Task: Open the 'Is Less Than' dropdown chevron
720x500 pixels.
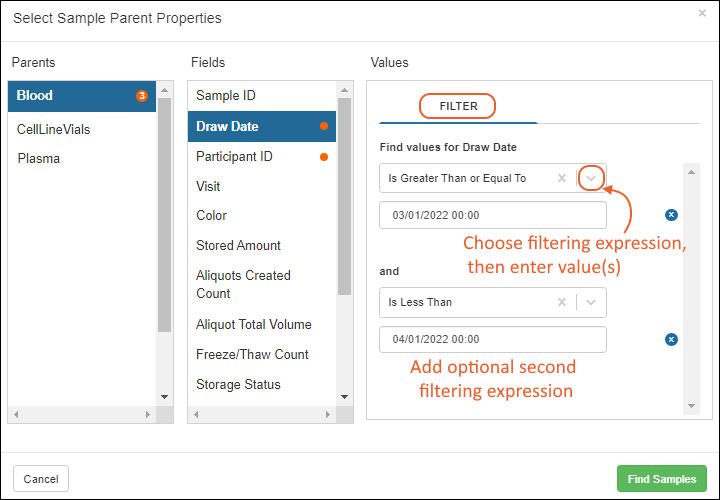Action: 592,302
